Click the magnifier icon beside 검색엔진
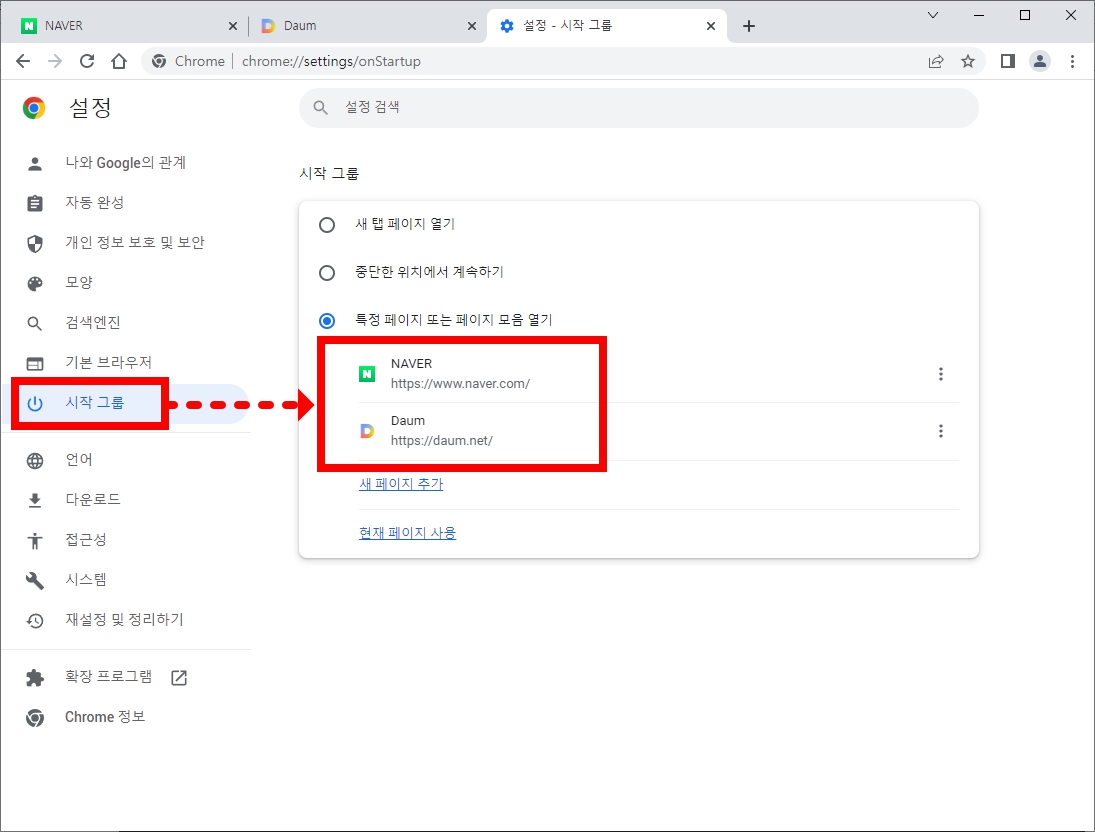The width and height of the screenshot is (1095, 832). (x=34, y=323)
